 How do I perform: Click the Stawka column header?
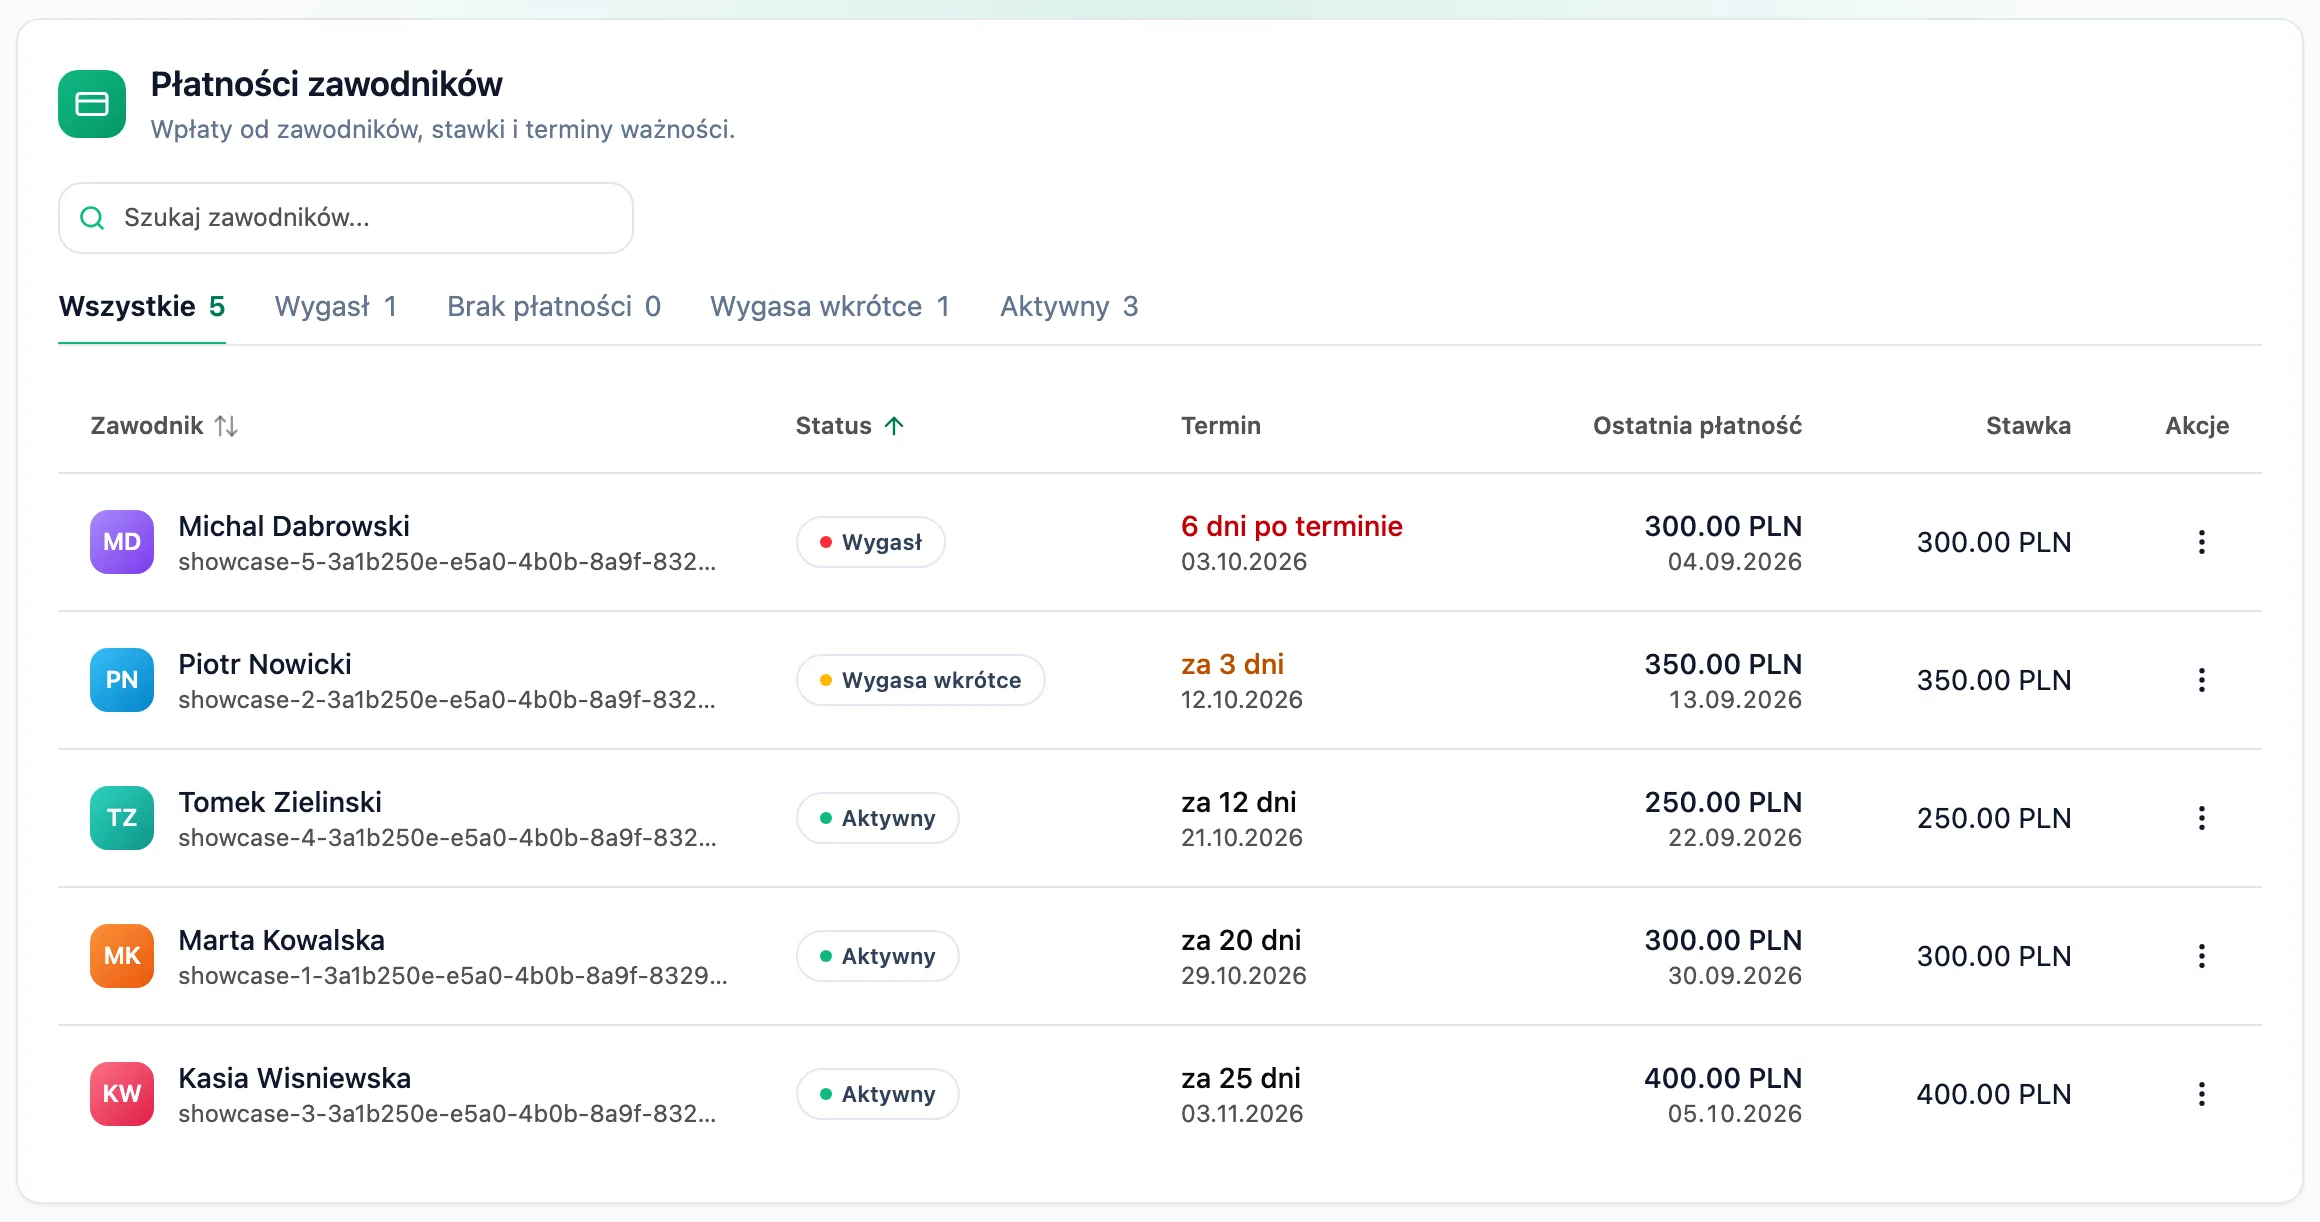tap(2028, 426)
